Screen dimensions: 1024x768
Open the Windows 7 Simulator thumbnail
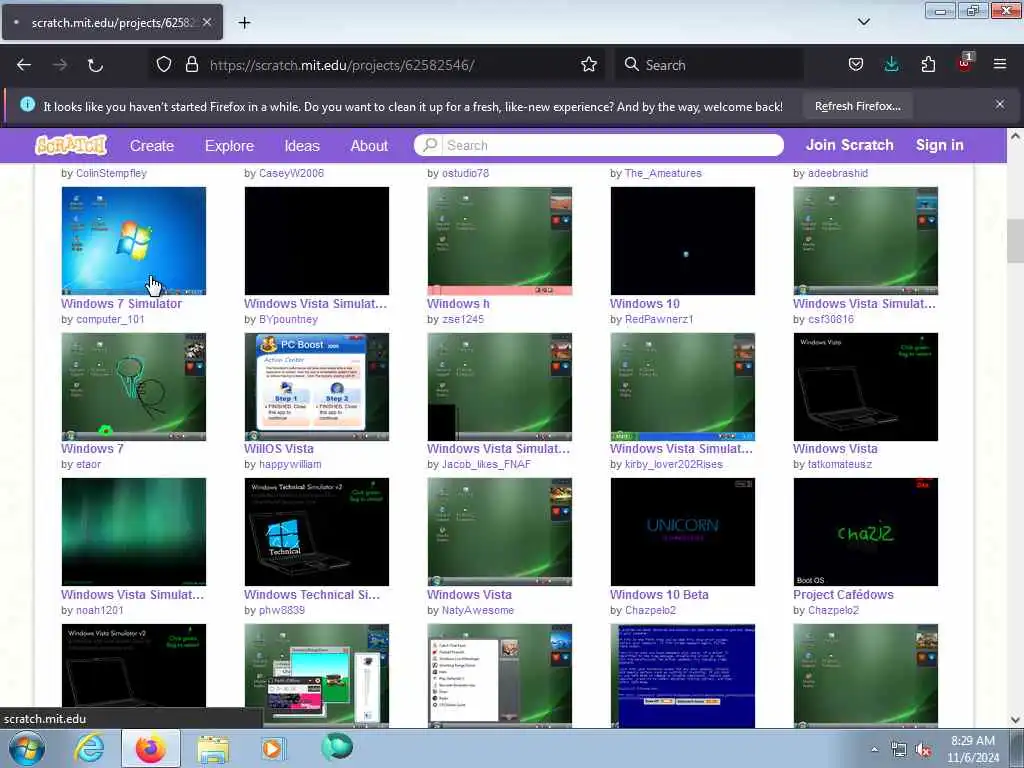pyautogui.click(x=134, y=240)
